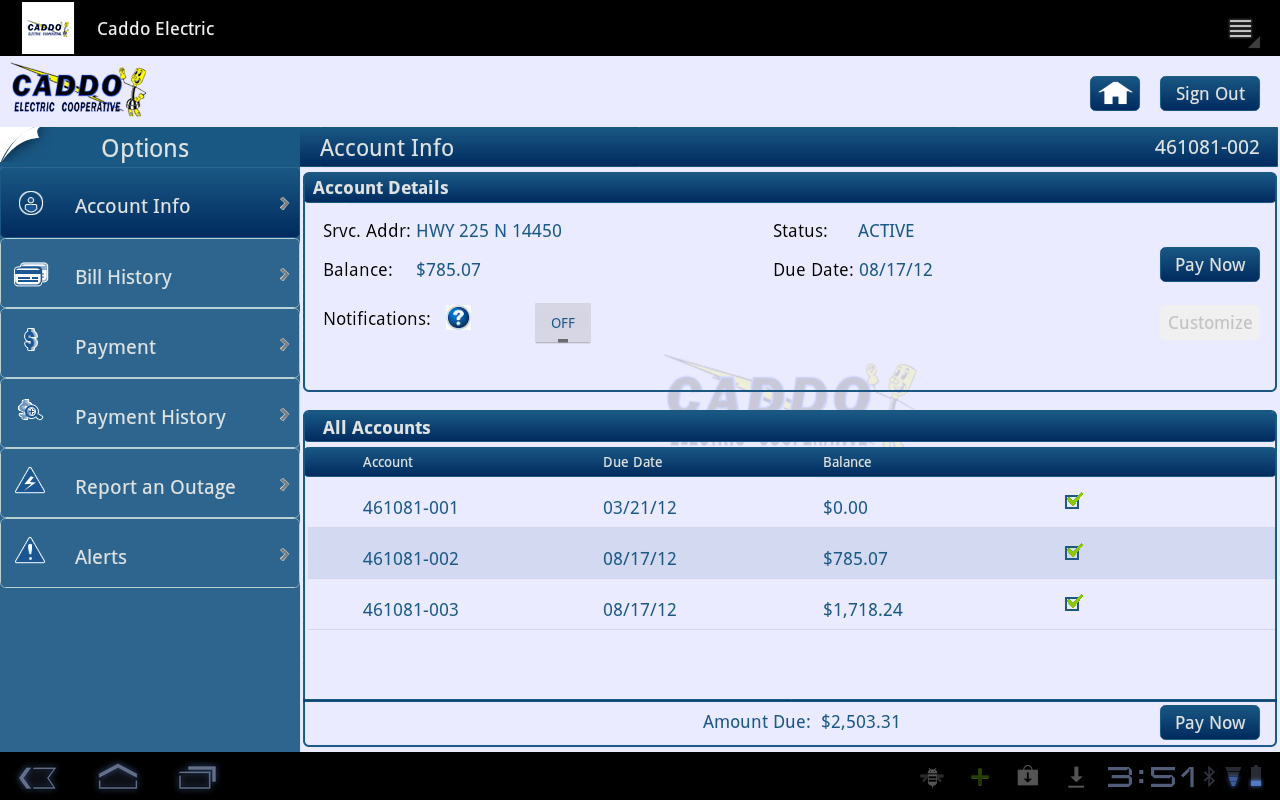Tap the Android Home navigation icon
This screenshot has width=1280, height=800.
tap(117, 777)
